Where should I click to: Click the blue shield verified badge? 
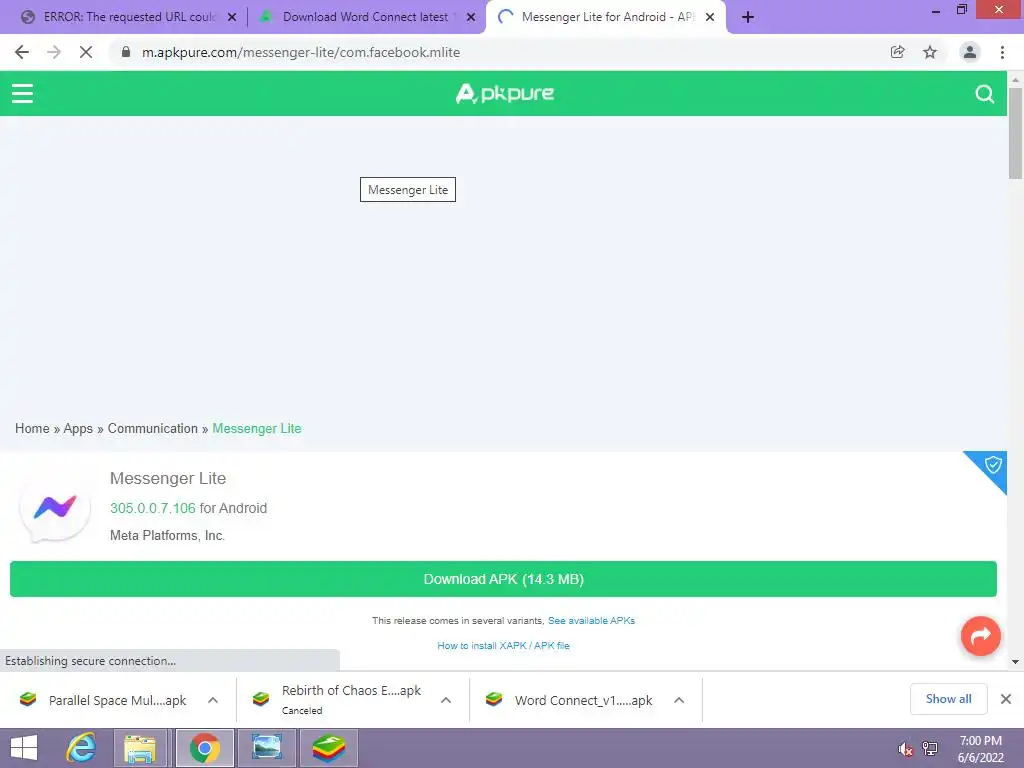[992, 465]
